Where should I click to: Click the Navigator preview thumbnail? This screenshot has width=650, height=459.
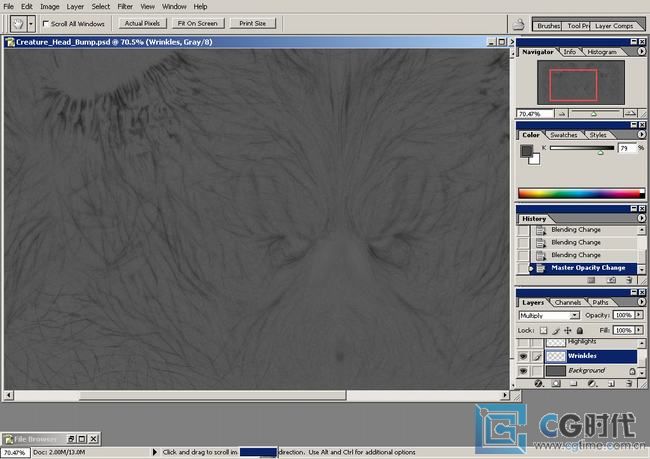click(x=580, y=82)
